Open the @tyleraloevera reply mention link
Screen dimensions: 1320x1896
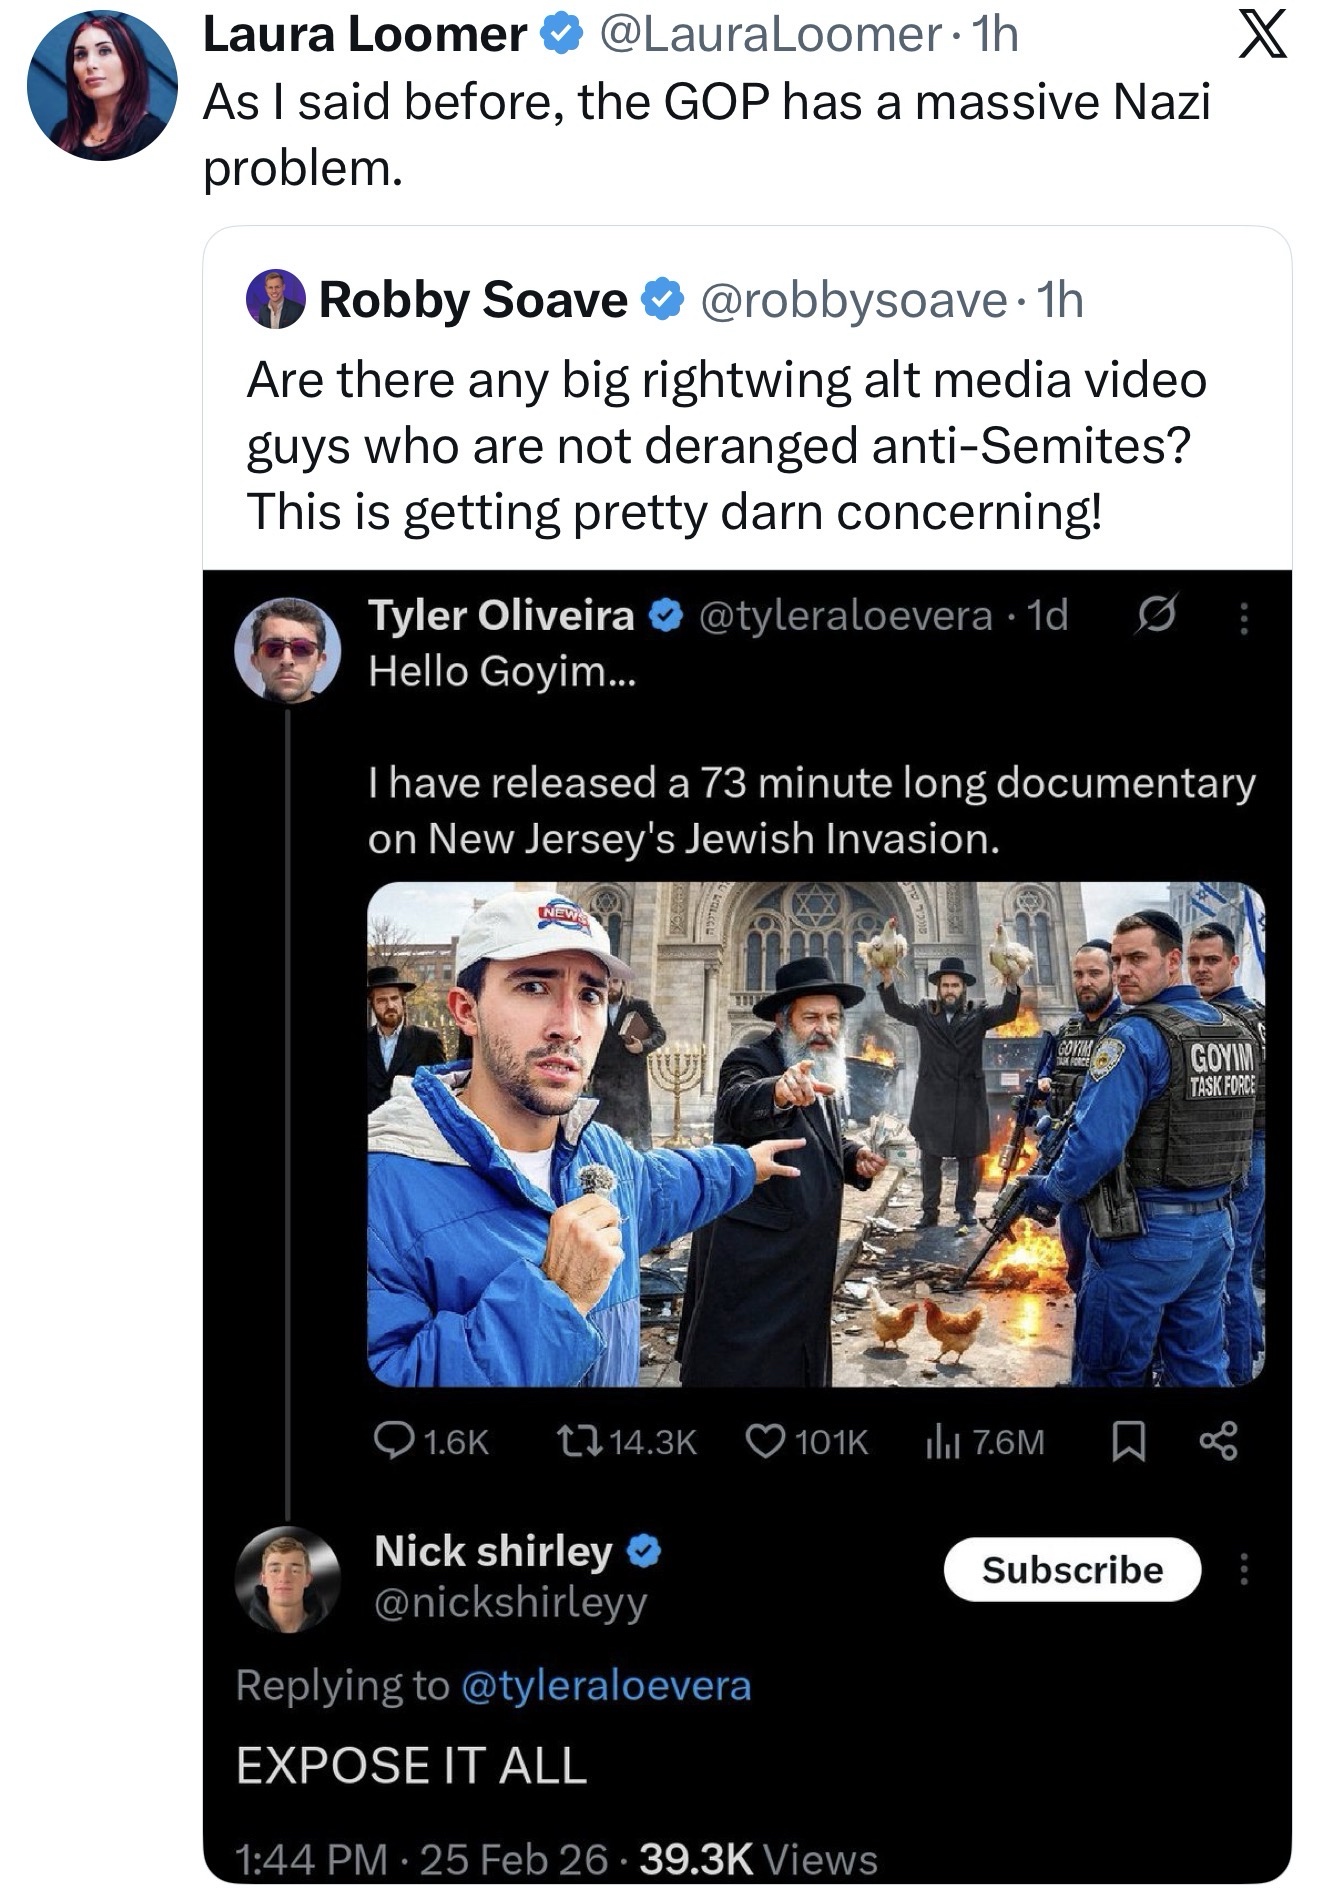click(x=605, y=1685)
